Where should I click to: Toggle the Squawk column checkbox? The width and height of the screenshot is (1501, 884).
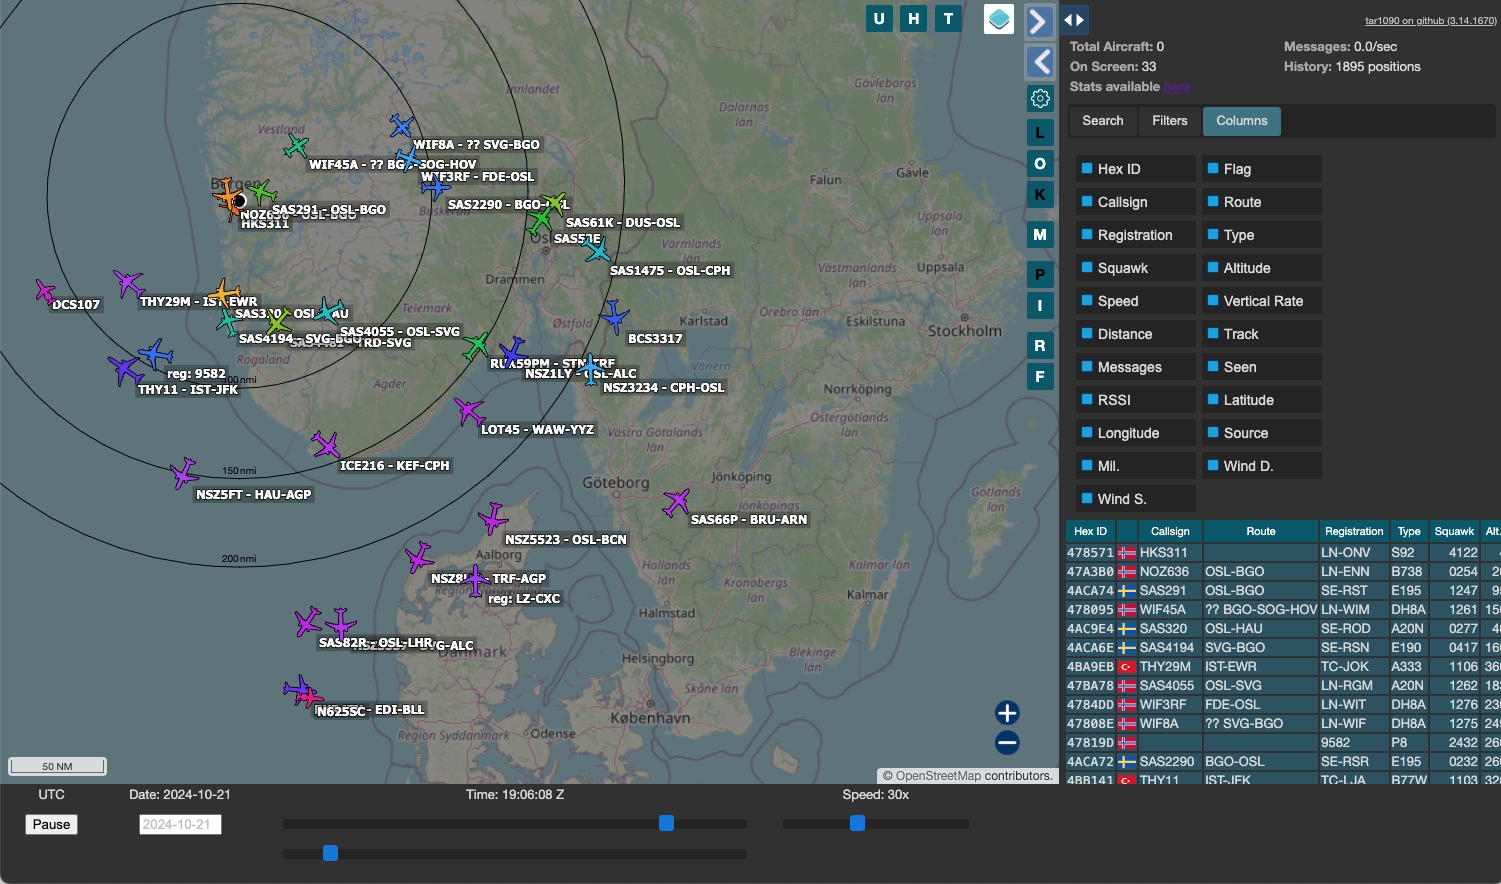pos(1087,268)
